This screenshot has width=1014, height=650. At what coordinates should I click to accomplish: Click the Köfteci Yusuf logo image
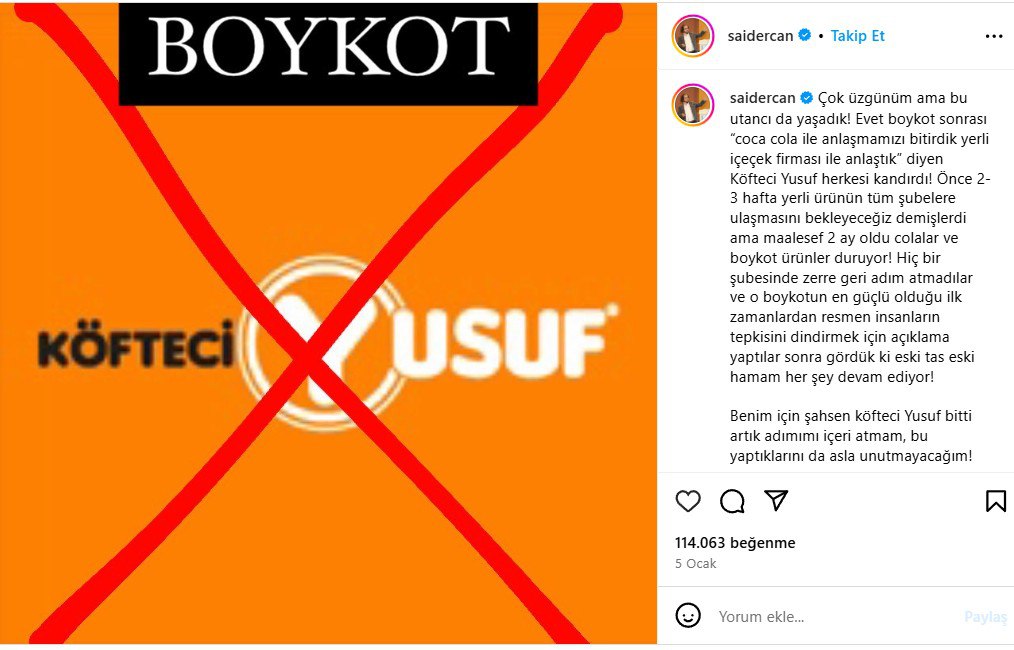coord(328,341)
